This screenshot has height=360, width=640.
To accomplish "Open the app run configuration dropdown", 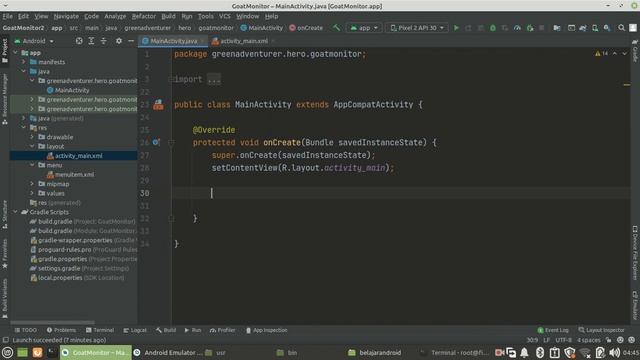I will click(x=364, y=28).
